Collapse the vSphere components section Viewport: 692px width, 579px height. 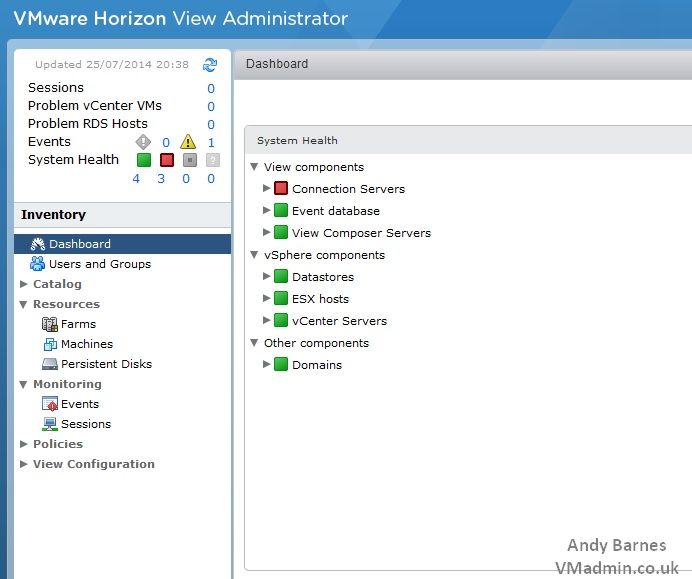pos(254,255)
